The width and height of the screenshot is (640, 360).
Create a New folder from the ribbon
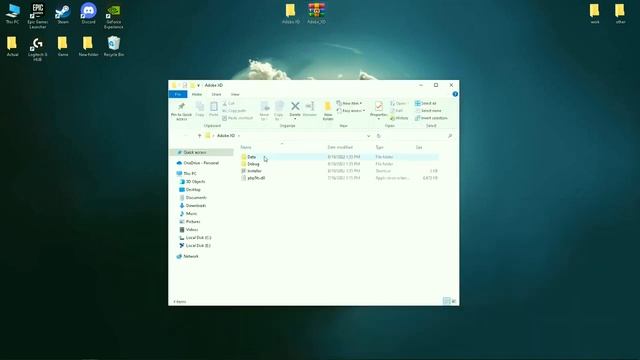[x=328, y=111]
